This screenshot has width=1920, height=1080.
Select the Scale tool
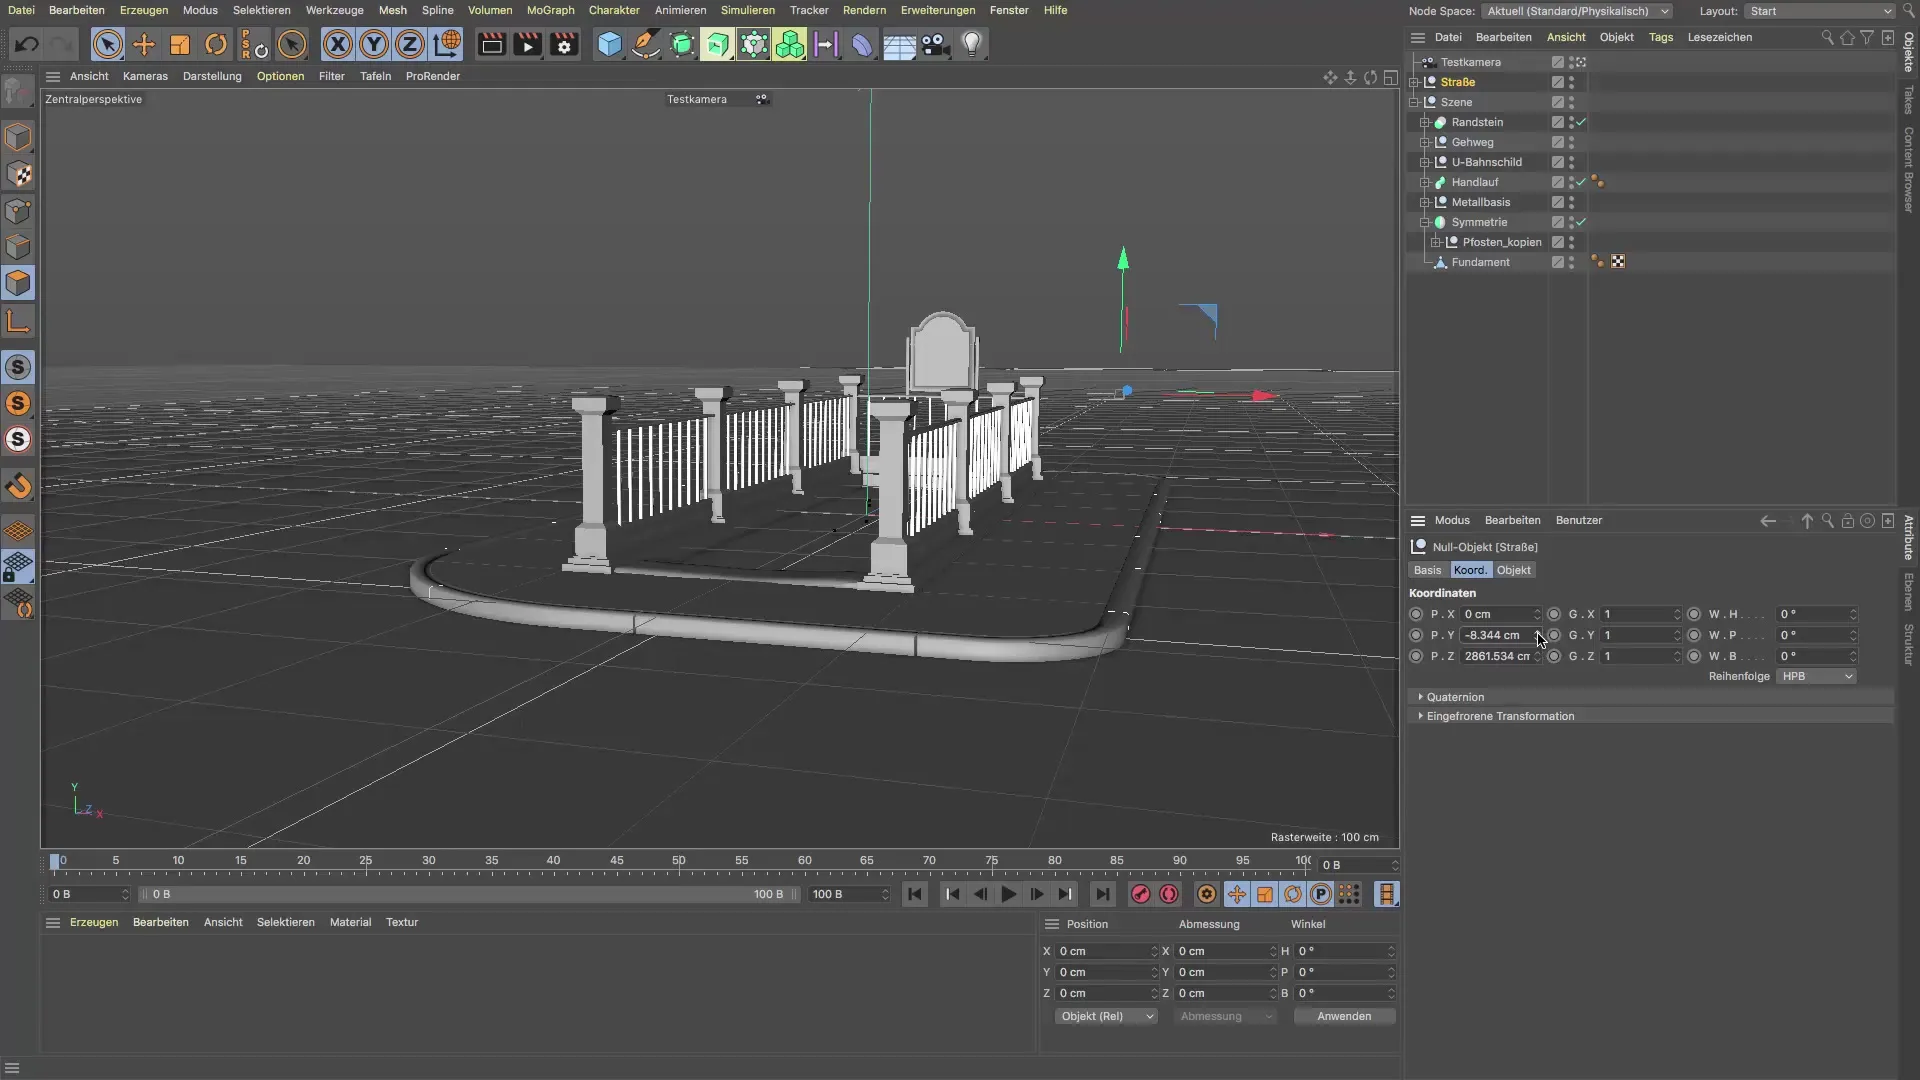coord(180,45)
